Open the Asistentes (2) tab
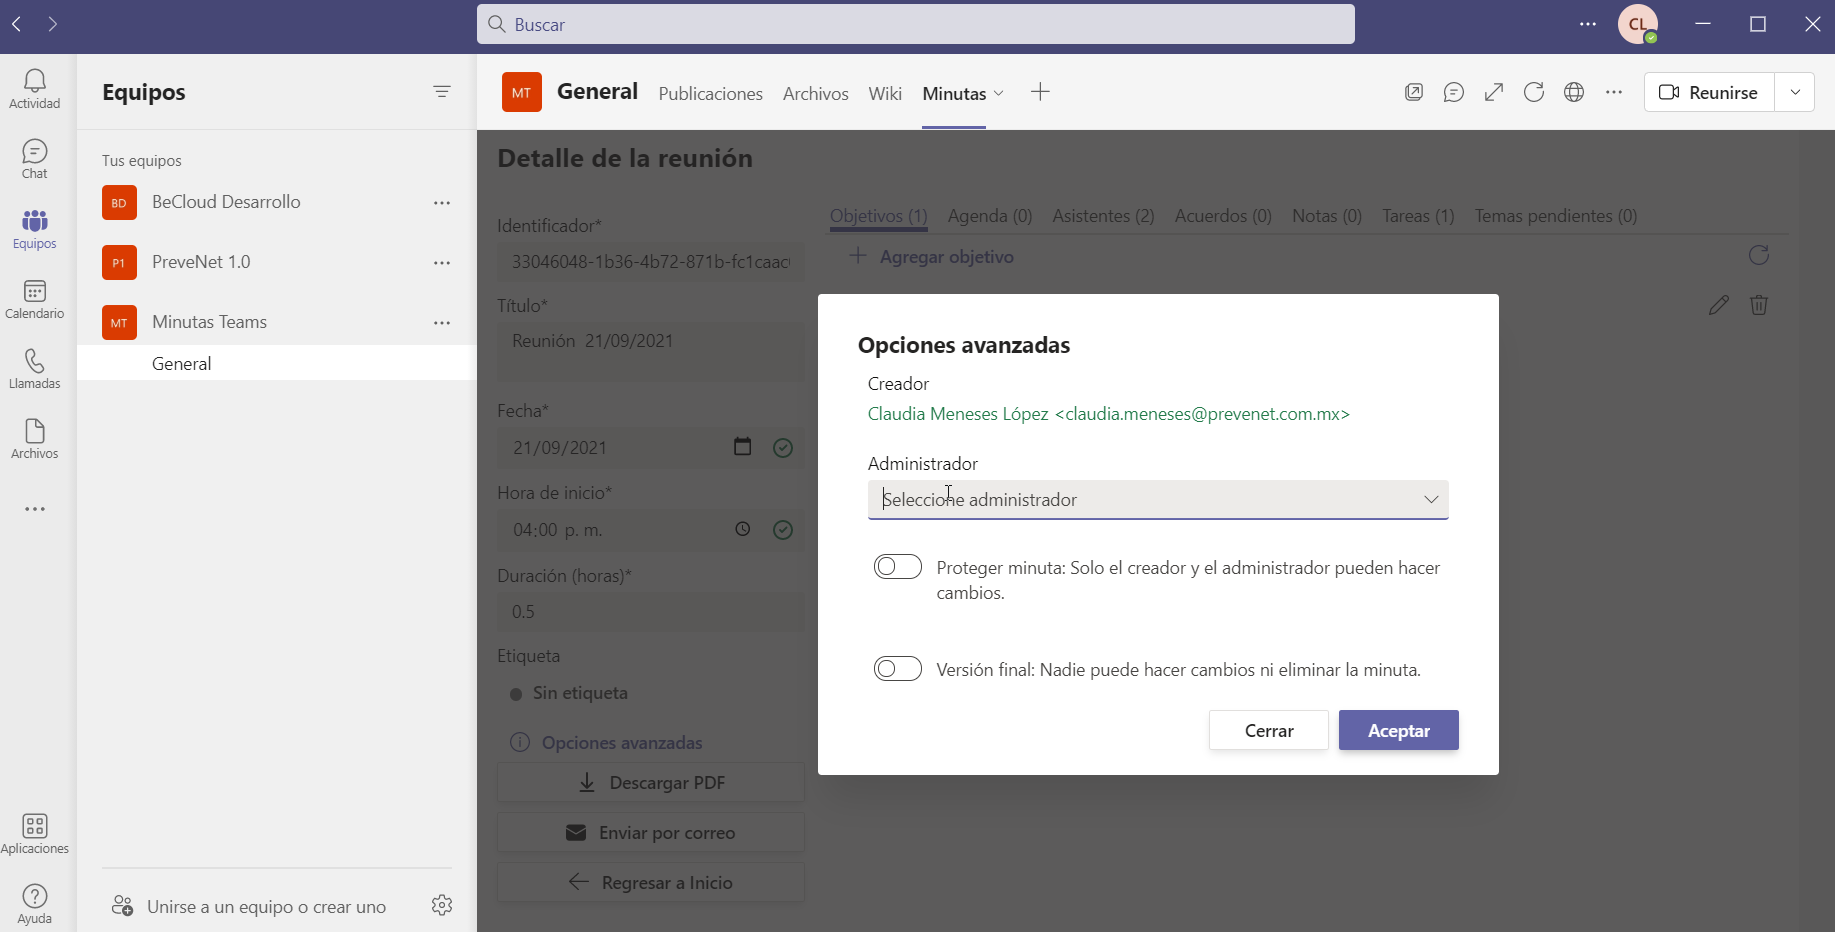The width and height of the screenshot is (1835, 932). tap(1103, 216)
